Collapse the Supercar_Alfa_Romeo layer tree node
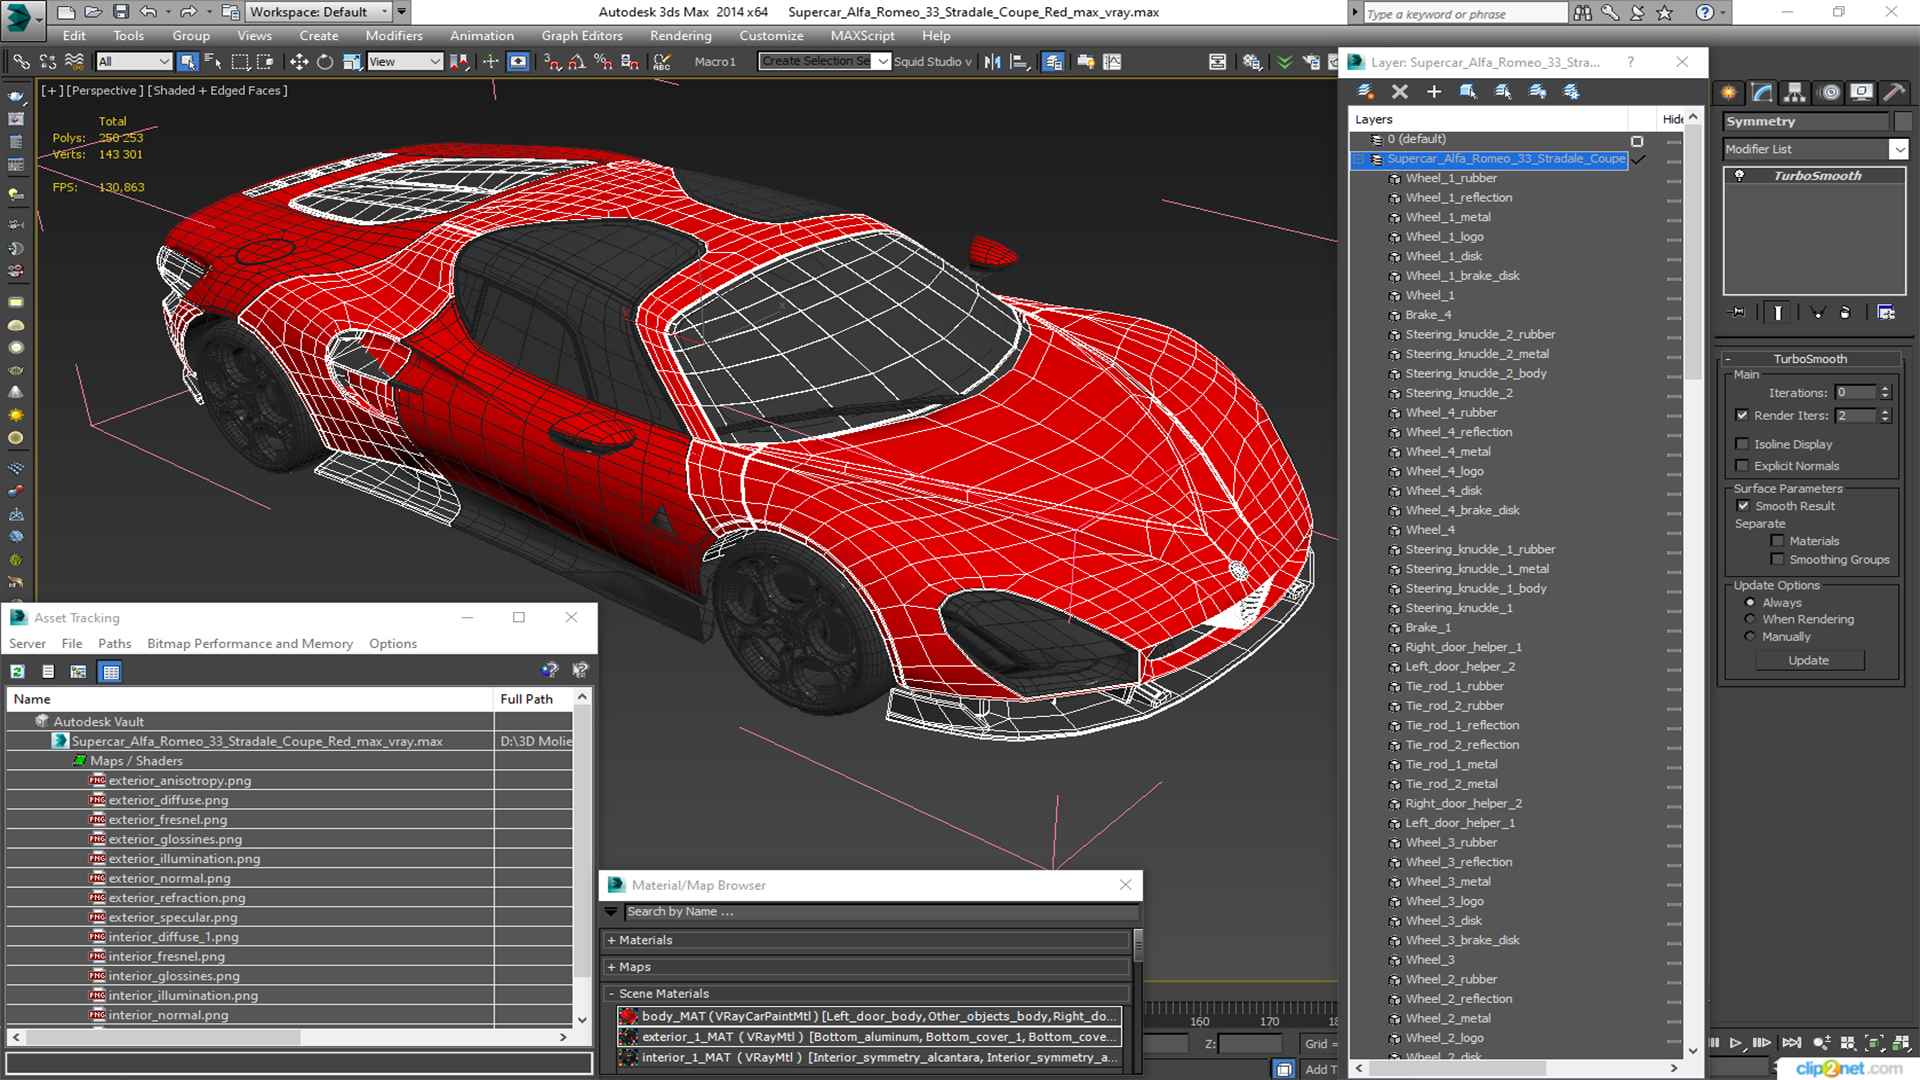 [1358, 159]
